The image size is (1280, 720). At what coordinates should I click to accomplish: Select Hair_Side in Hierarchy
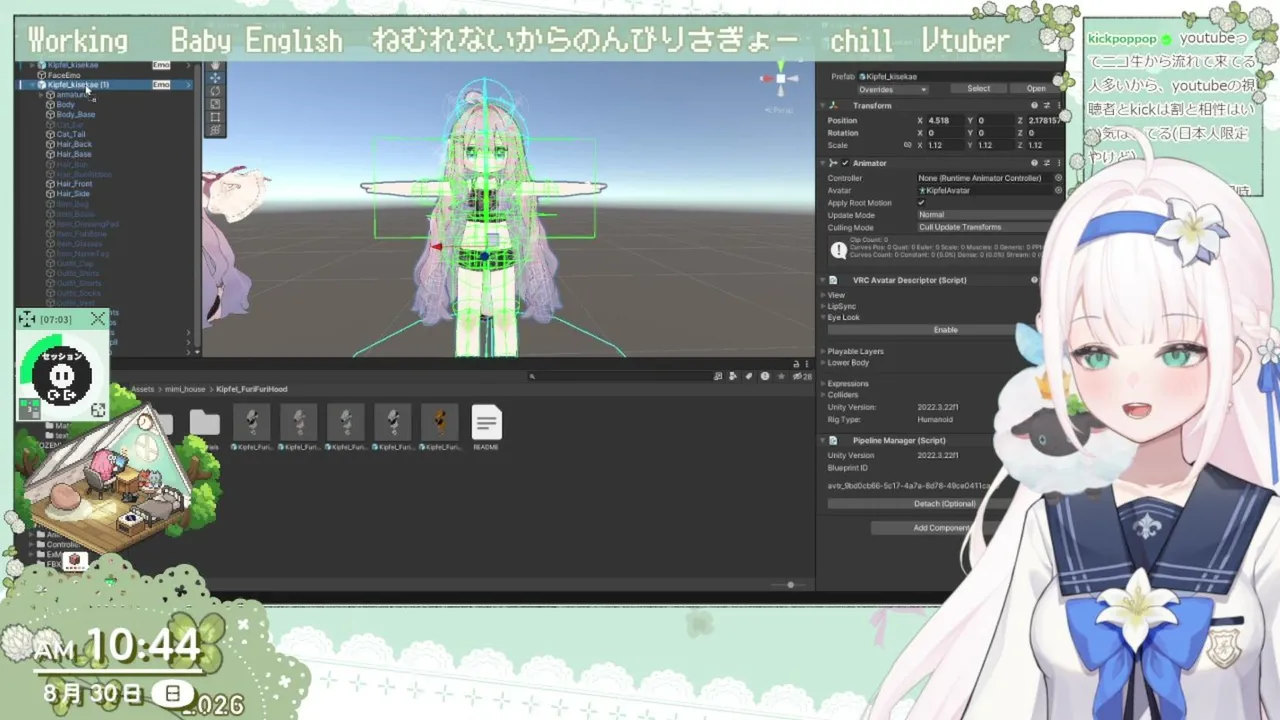73,194
